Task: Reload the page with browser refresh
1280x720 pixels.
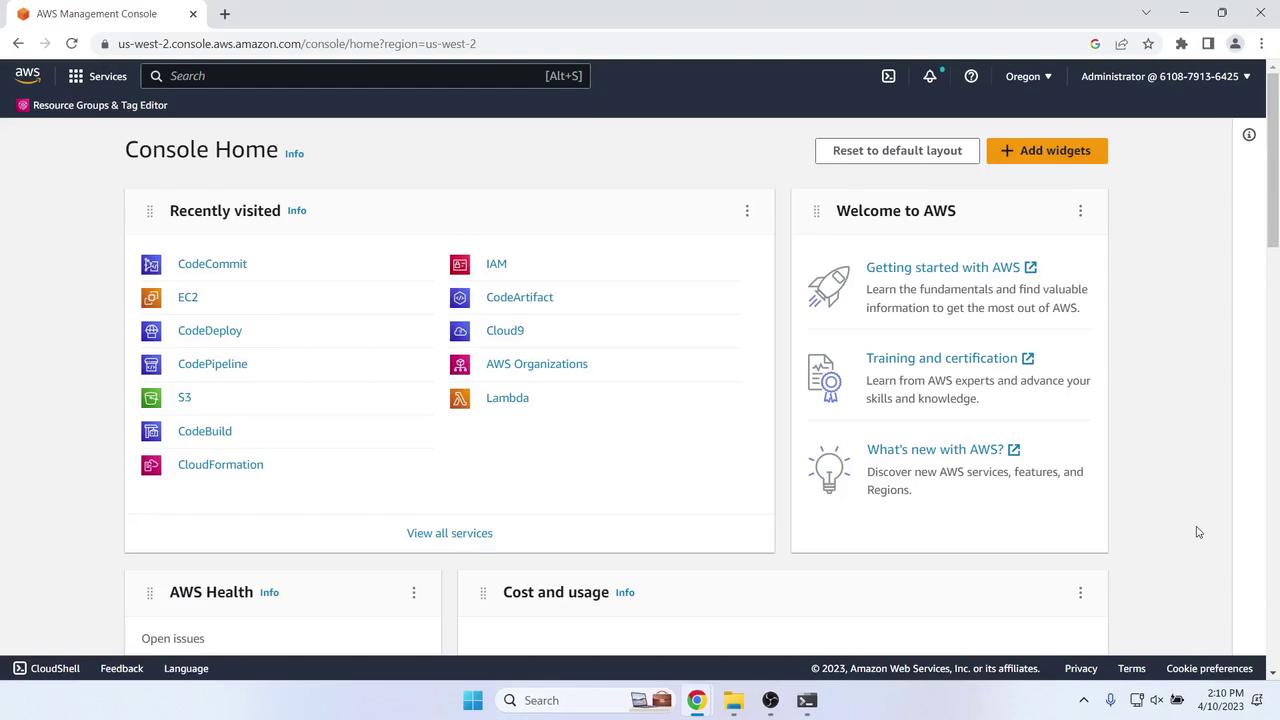Action: point(72,44)
